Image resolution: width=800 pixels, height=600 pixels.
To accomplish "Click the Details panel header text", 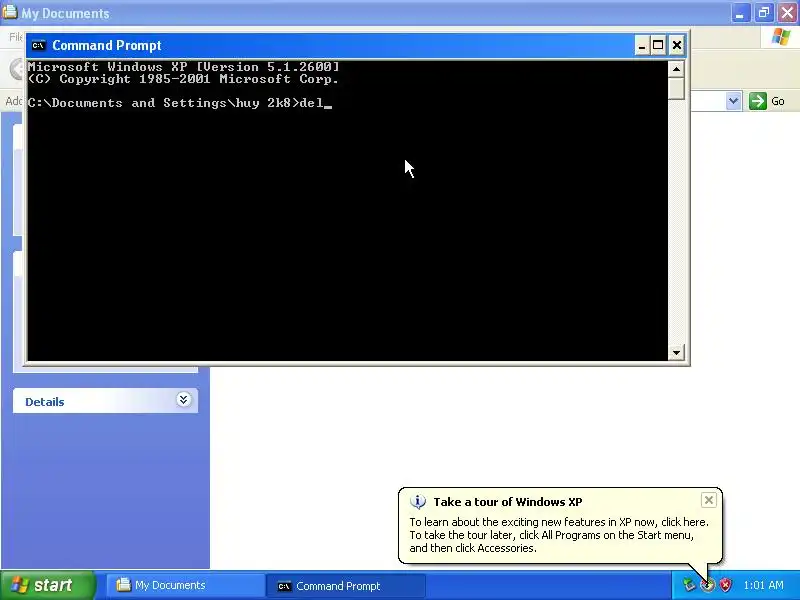I will [45, 402].
